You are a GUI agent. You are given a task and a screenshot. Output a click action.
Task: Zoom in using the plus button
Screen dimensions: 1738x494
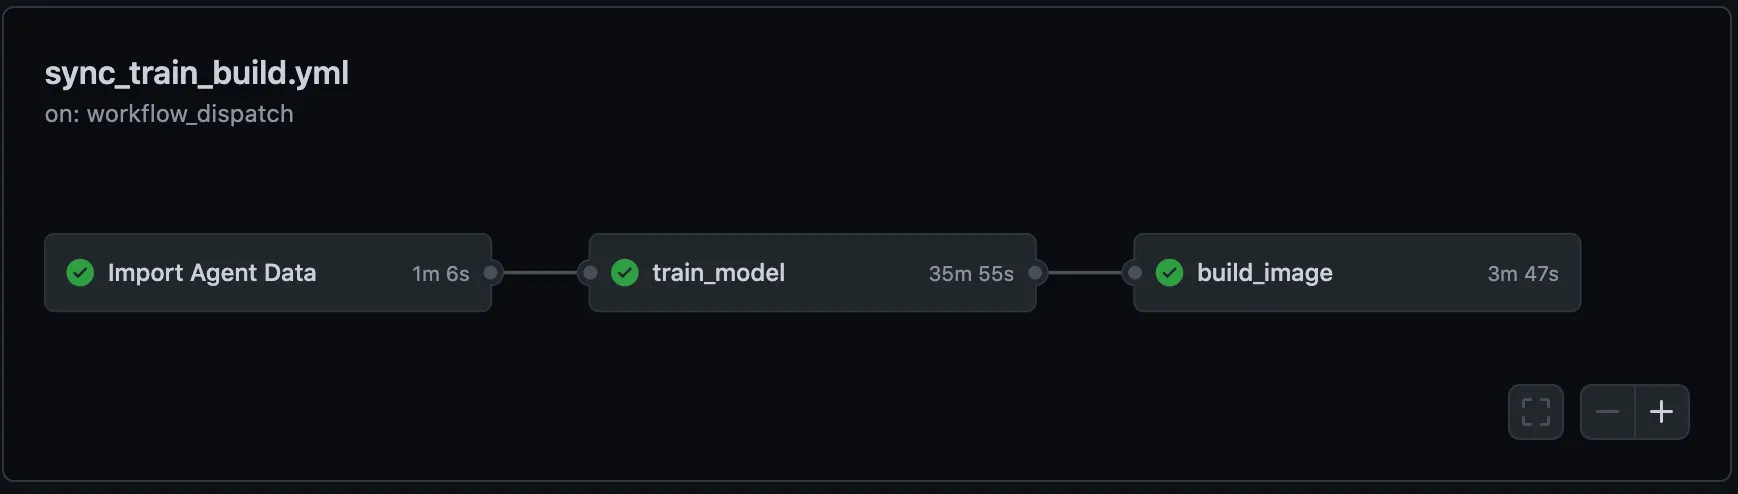pos(1662,412)
